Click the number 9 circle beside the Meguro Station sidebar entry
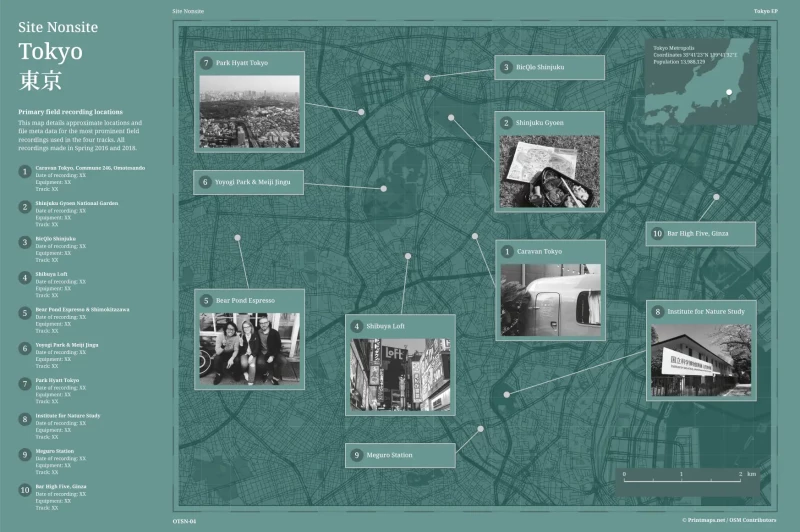 [24, 454]
